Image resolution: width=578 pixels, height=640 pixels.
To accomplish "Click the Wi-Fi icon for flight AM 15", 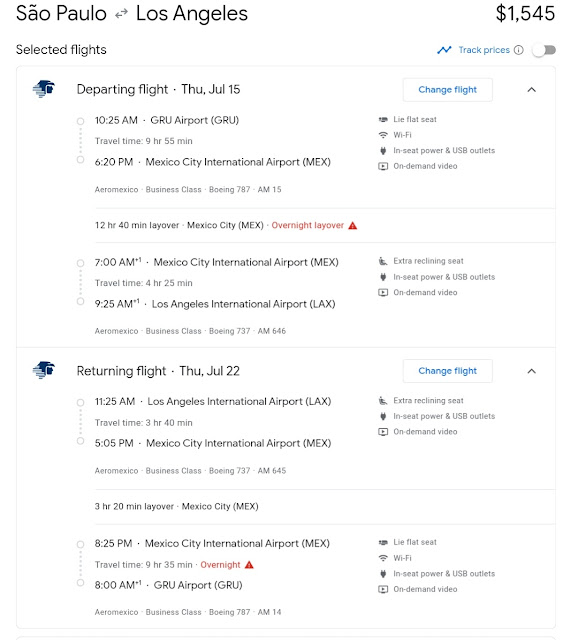I will point(383,135).
